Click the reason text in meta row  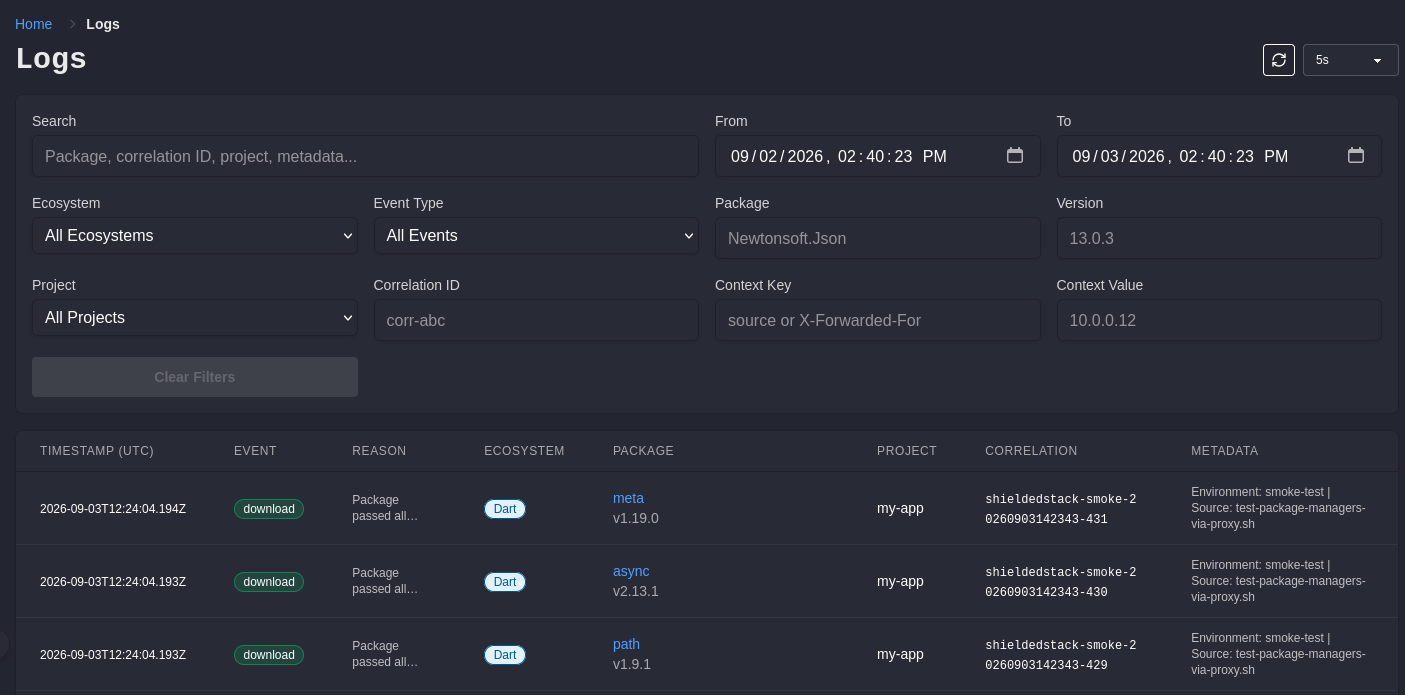[385, 508]
